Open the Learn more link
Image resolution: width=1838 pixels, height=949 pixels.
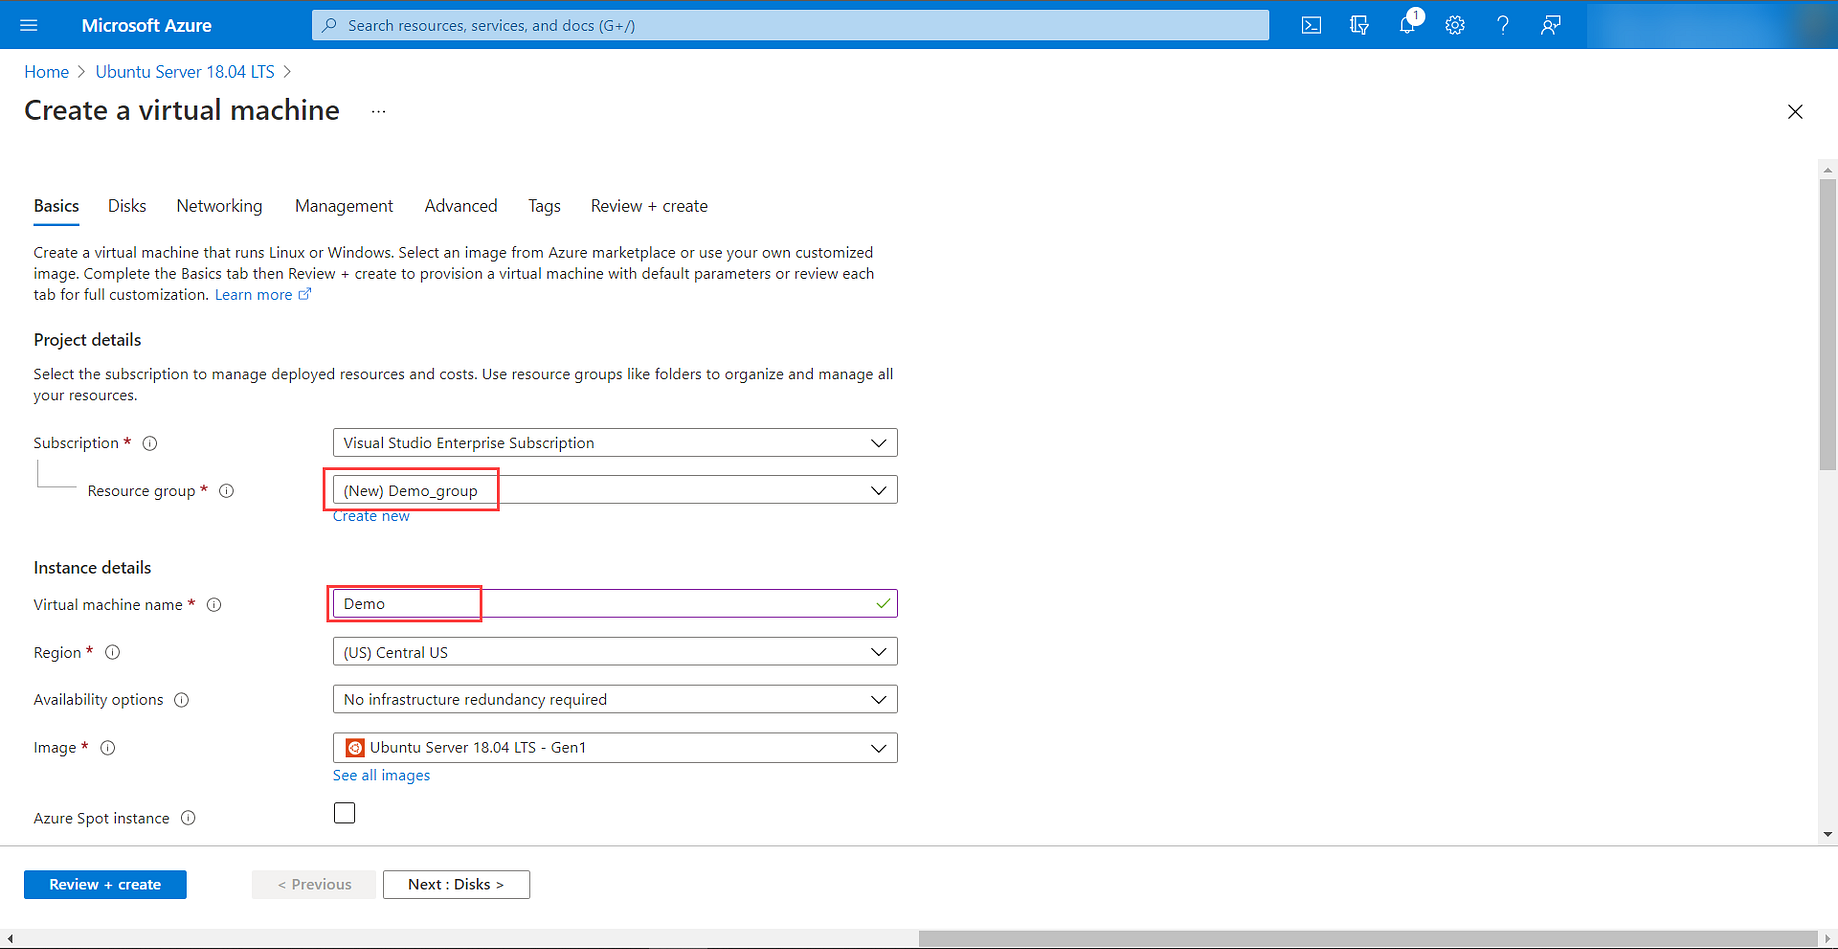[263, 295]
